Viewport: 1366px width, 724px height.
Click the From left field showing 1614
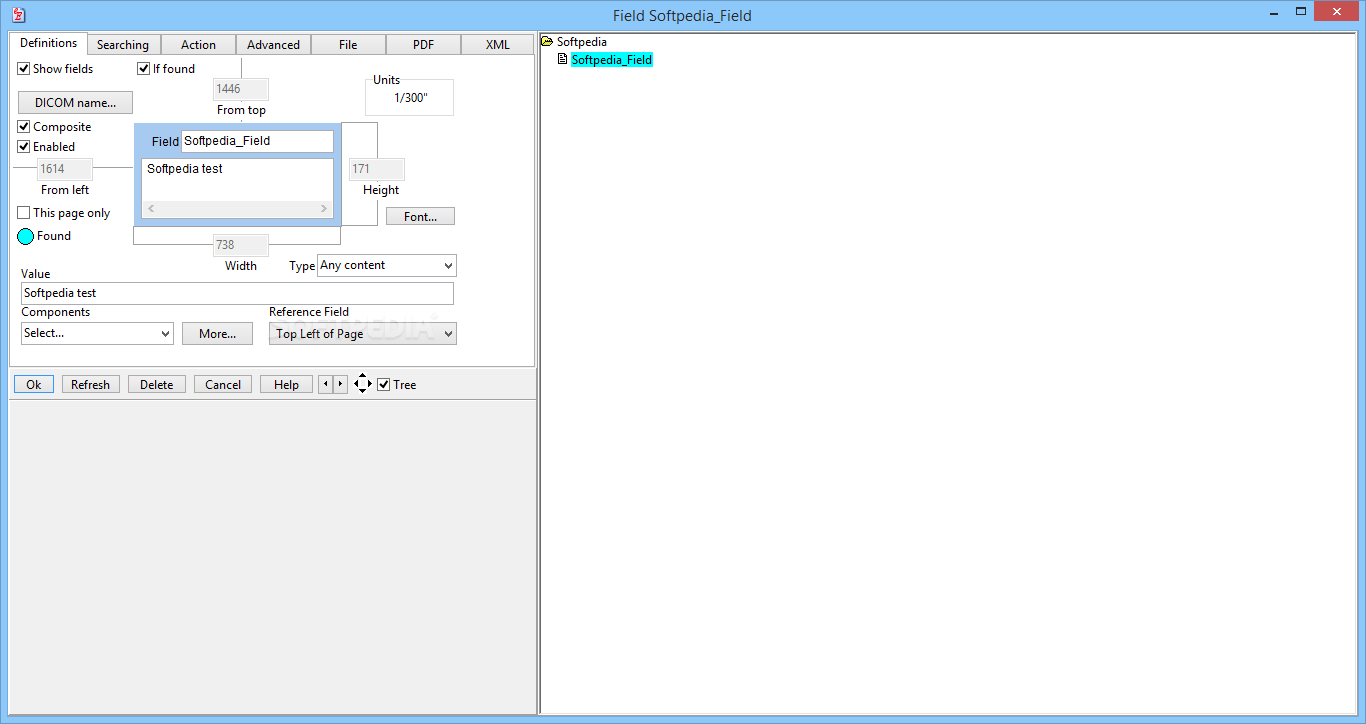65,169
